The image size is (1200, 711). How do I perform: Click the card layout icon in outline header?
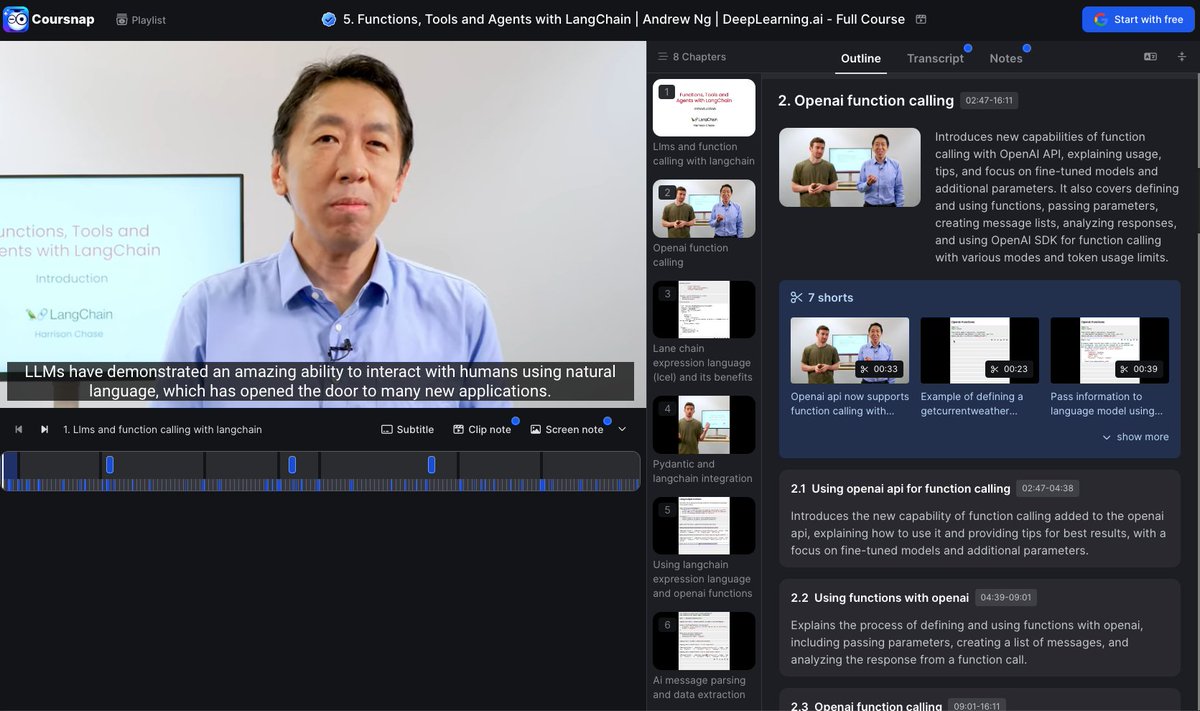(x=1150, y=57)
